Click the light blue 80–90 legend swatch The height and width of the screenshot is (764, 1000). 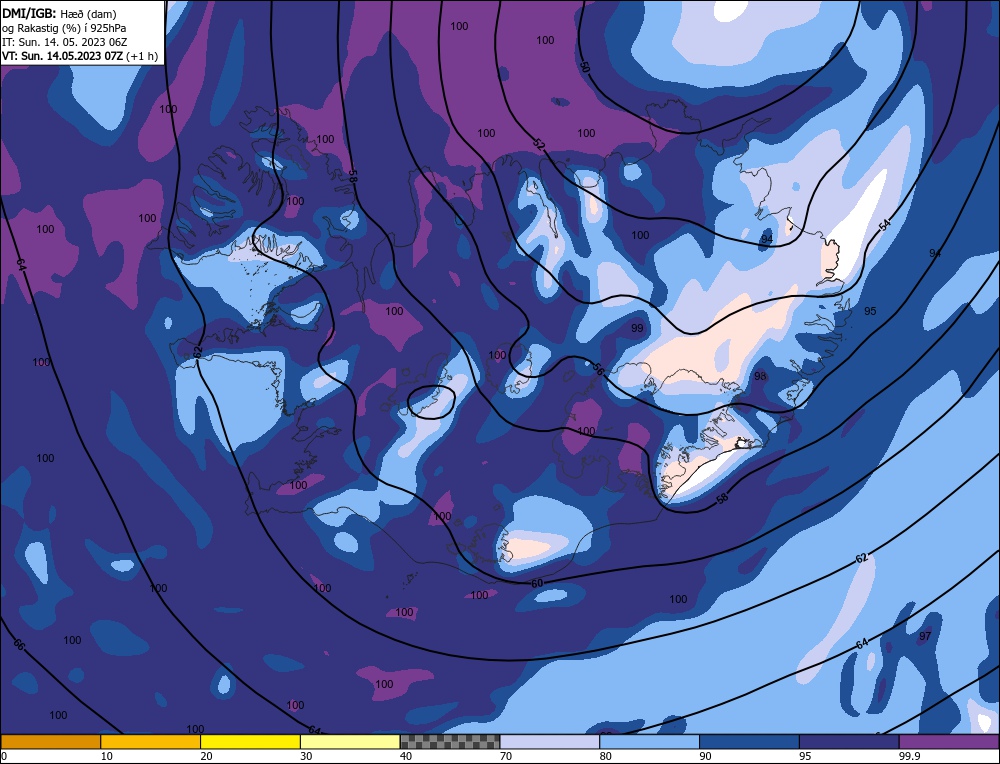pyautogui.click(x=649, y=741)
